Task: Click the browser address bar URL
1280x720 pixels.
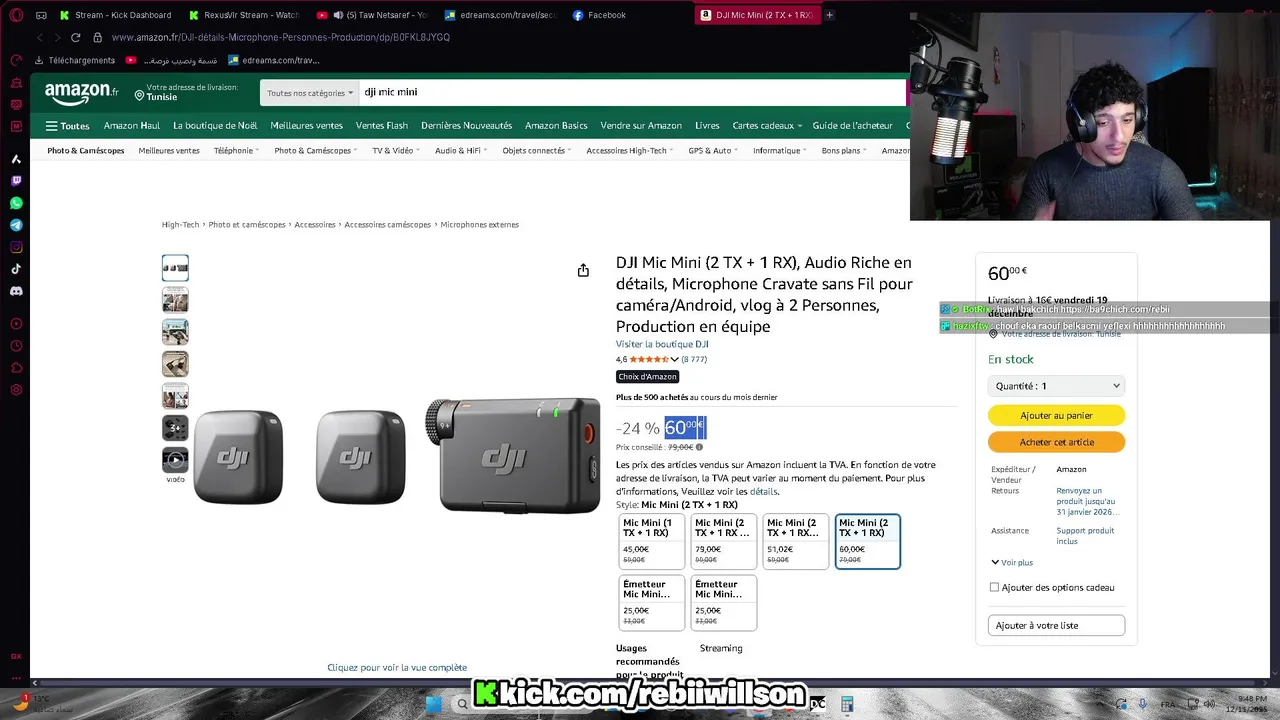Action: tap(281, 37)
